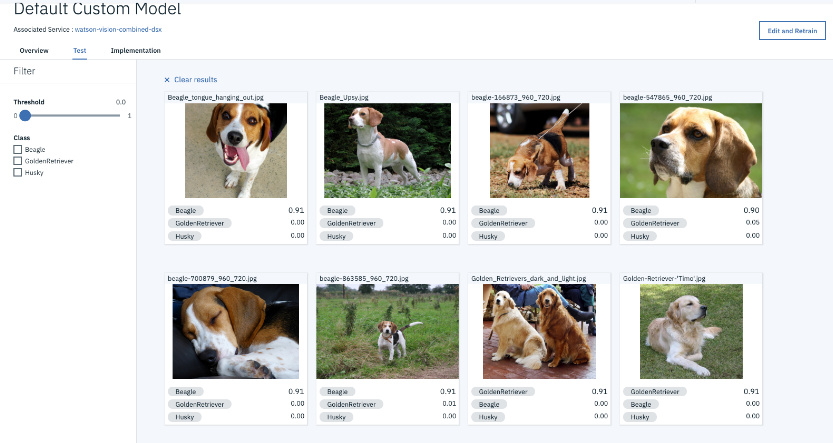
Task: Click the X icon beside Clear results
Action: click(x=167, y=80)
